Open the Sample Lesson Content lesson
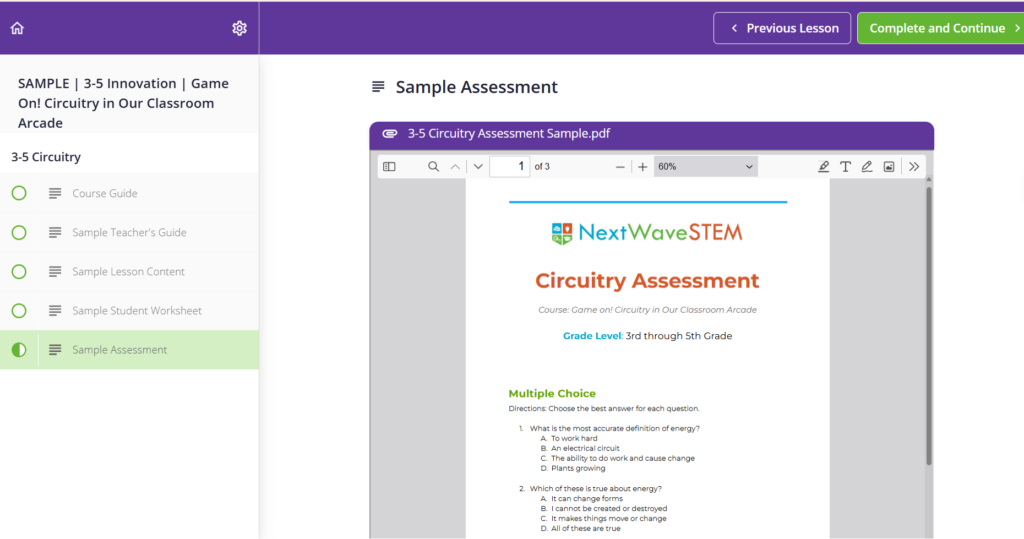The width and height of the screenshot is (1024, 539). [x=129, y=272]
